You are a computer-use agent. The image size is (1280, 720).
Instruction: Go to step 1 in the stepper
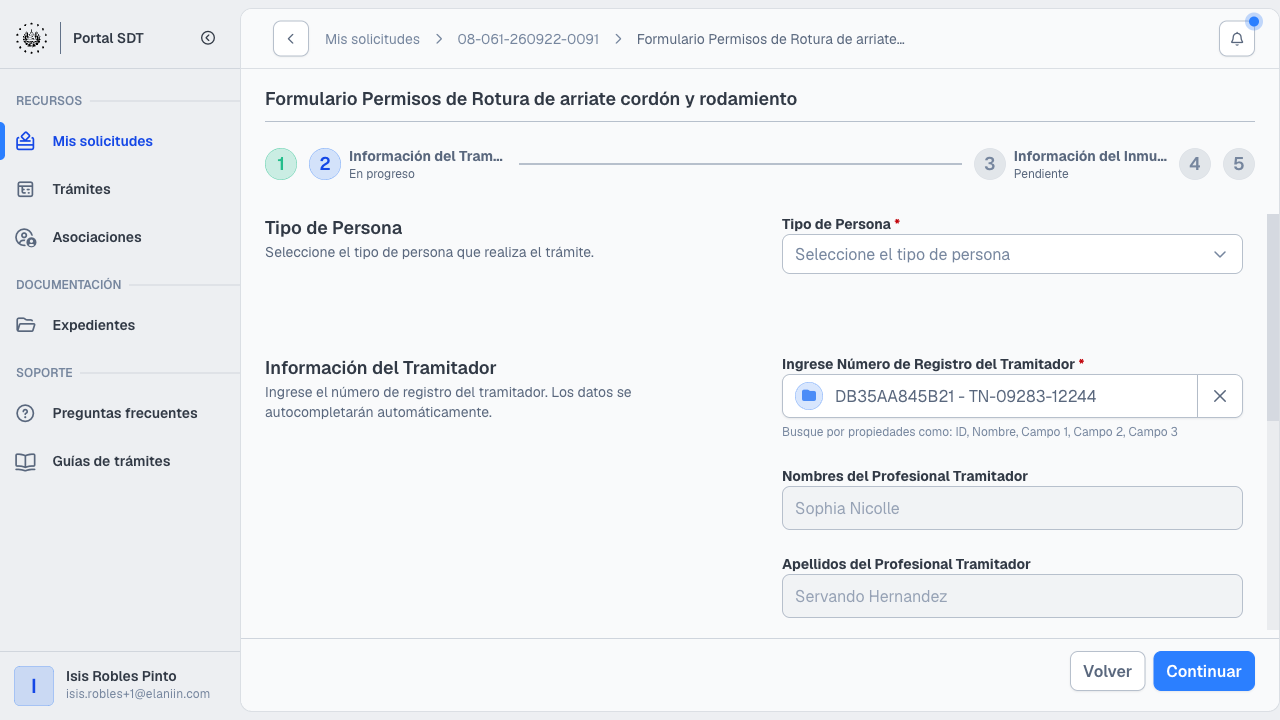(x=281, y=164)
